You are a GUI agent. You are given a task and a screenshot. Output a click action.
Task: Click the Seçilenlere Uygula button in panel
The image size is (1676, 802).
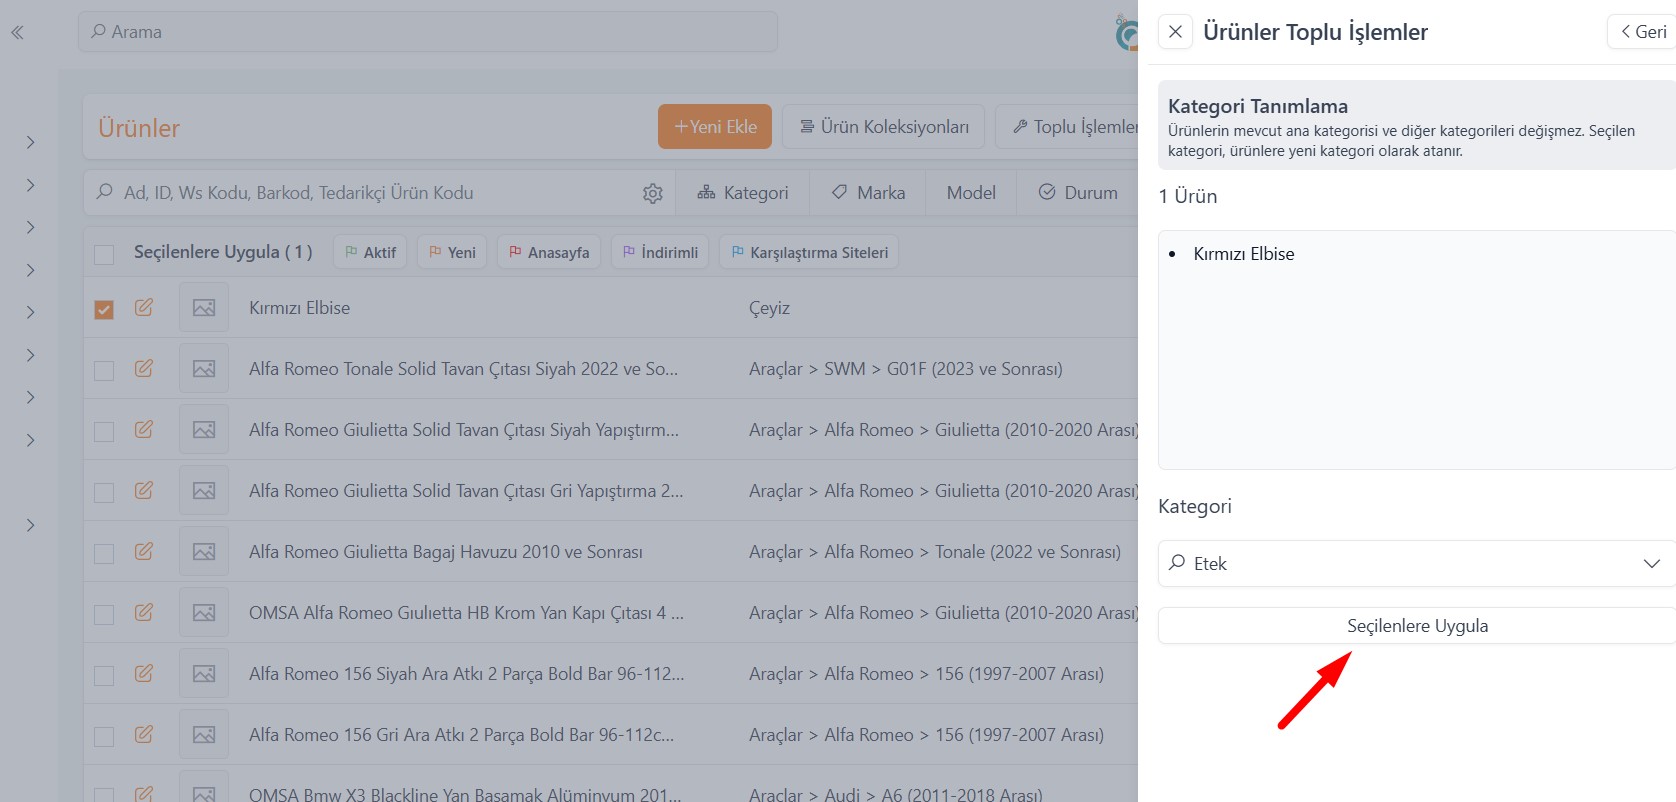tap(1416, 626)
